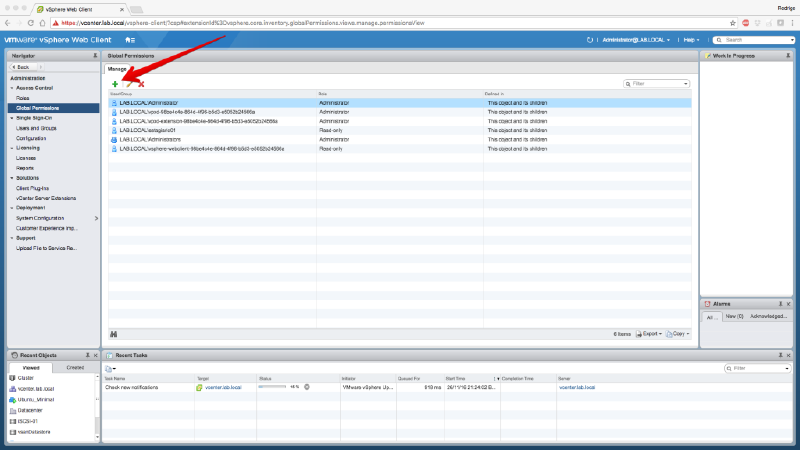800x450 pixels.
Task: Select the Acknowledged alarms tab
Action: 769,316
